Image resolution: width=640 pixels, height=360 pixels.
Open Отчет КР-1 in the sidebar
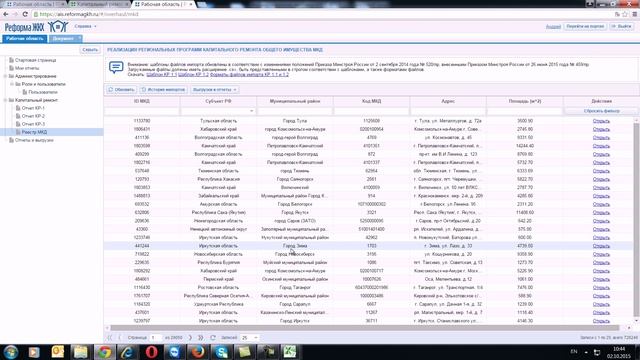(x=33, y=108)
